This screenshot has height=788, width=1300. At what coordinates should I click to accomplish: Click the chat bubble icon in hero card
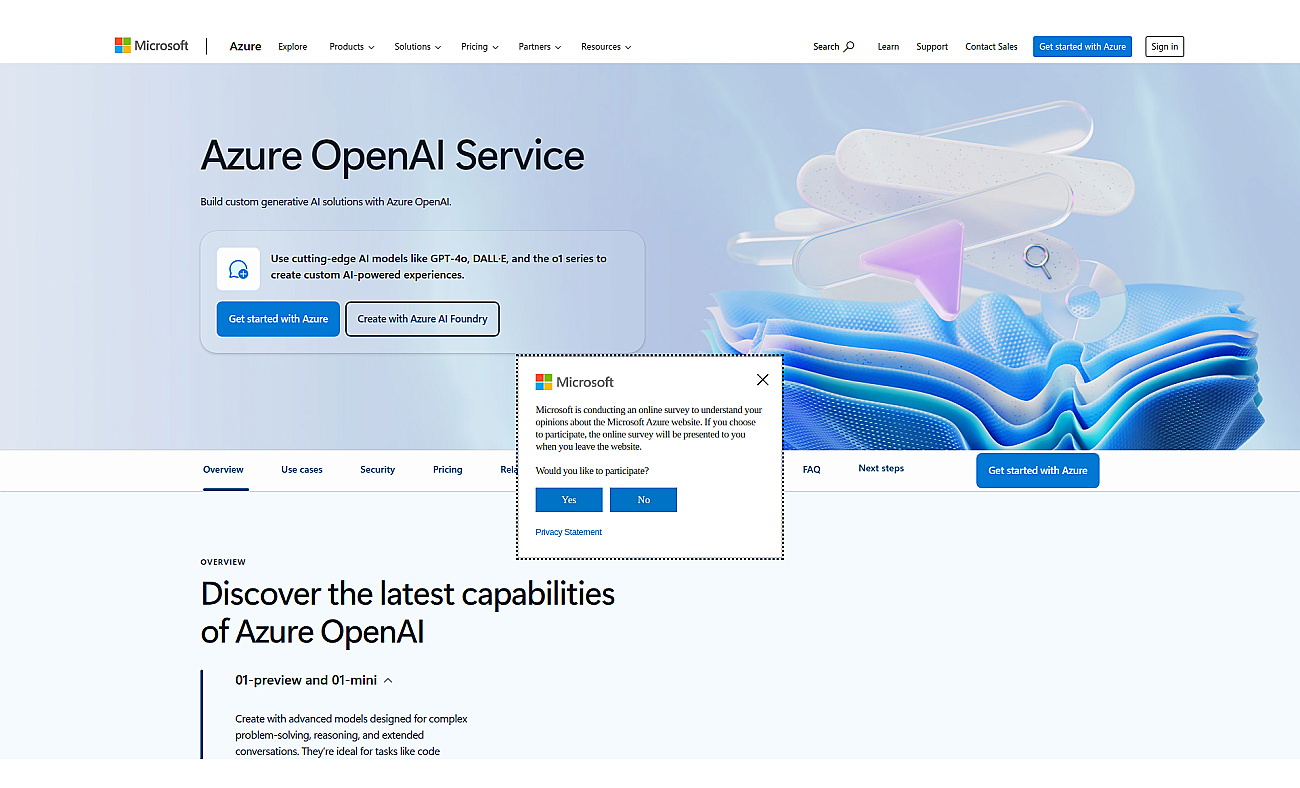pos(238,269)
